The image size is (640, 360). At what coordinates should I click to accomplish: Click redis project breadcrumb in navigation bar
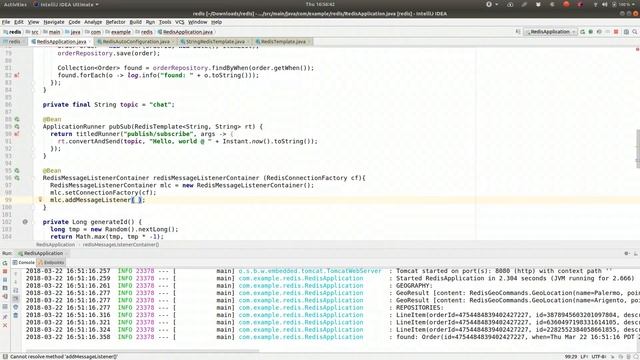tap(12, 32)
